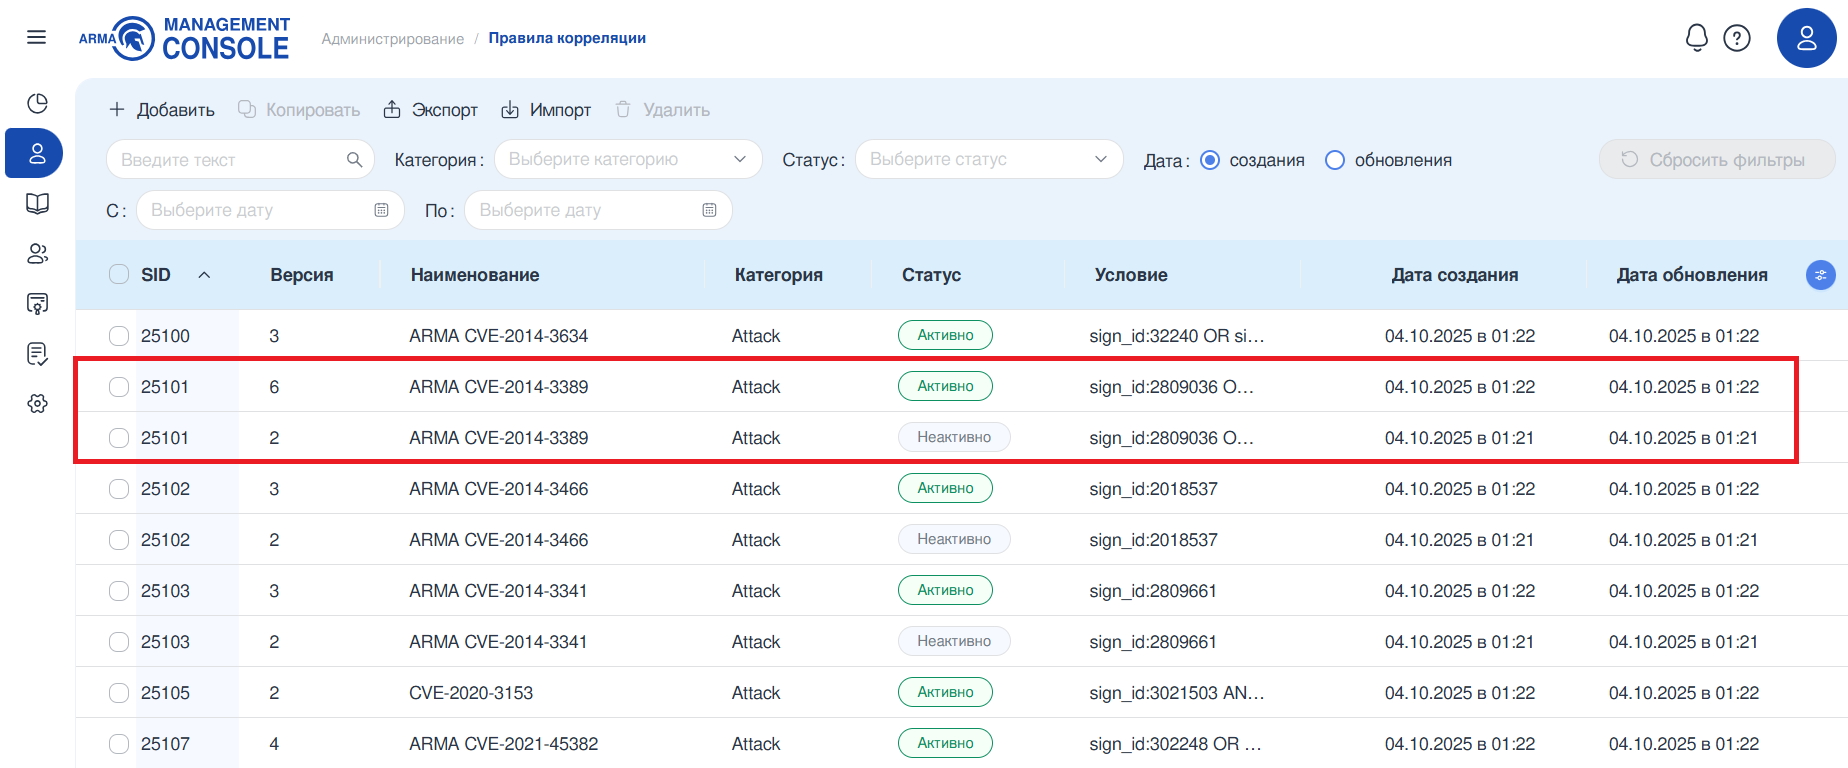Click the Администрирование breadcrumb
The width and height of the screenshot is (1848, 768).
point(392,39)
